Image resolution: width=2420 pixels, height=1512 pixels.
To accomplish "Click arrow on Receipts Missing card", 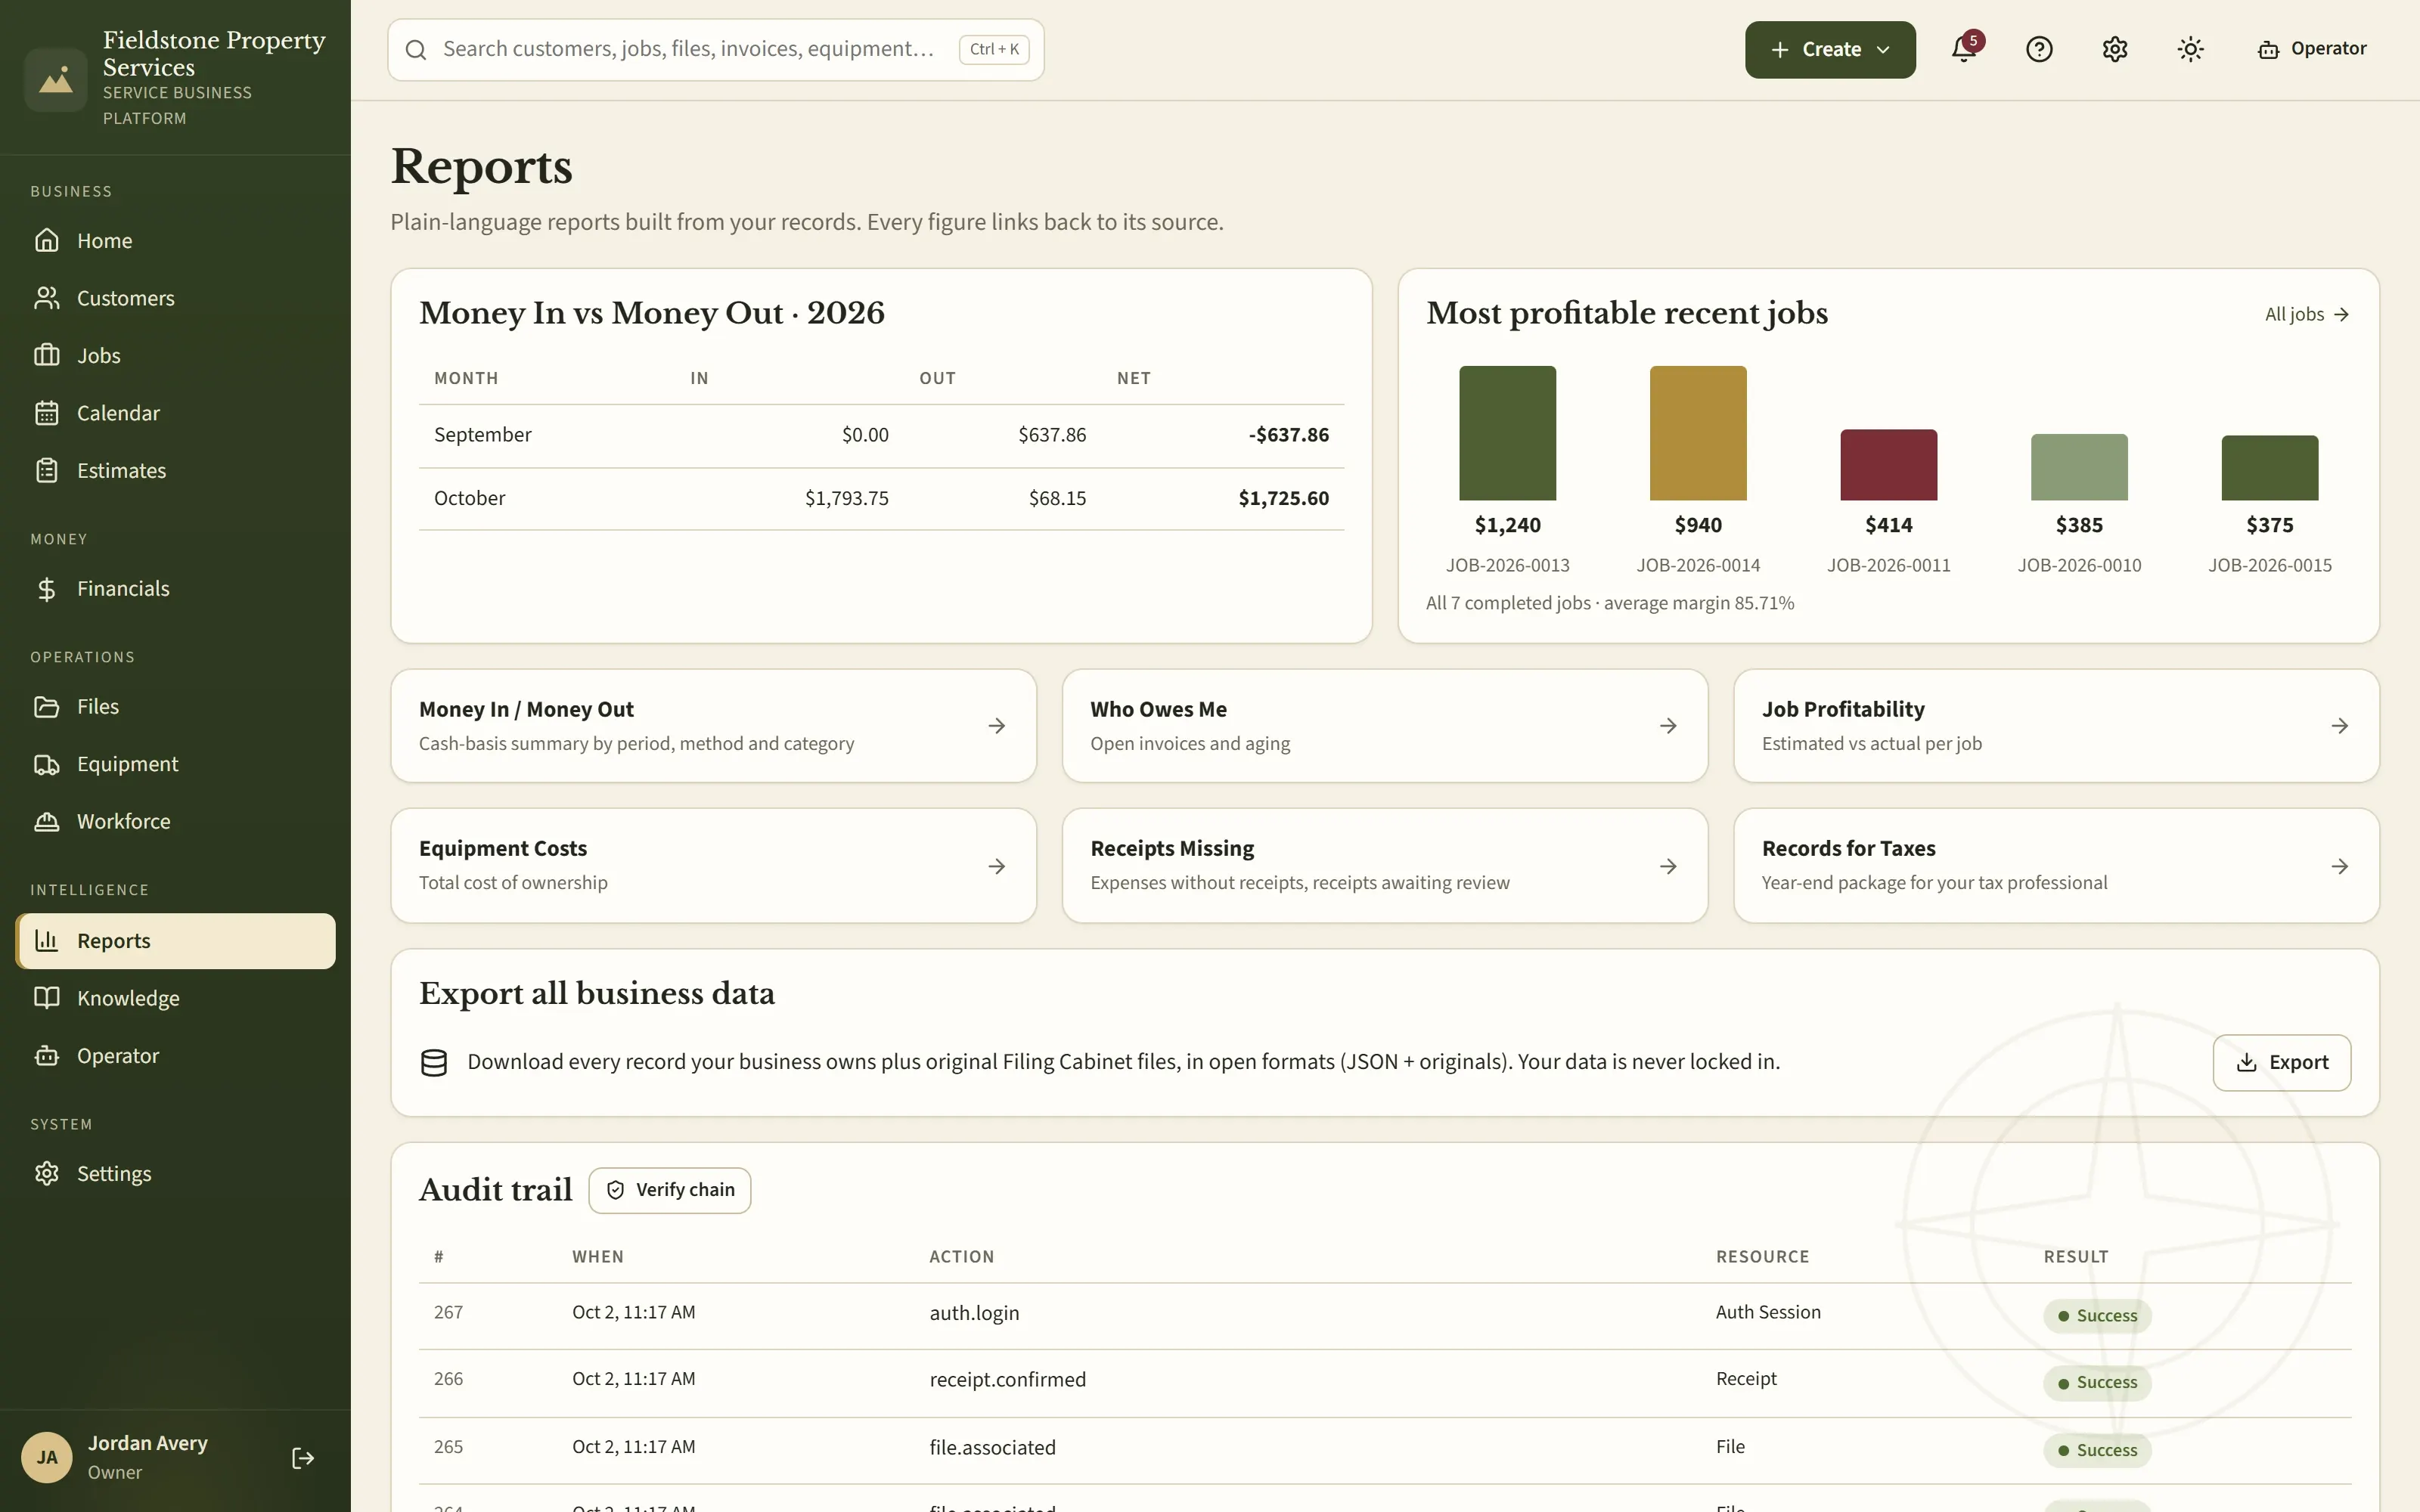I will click(x=1668, y=866).
